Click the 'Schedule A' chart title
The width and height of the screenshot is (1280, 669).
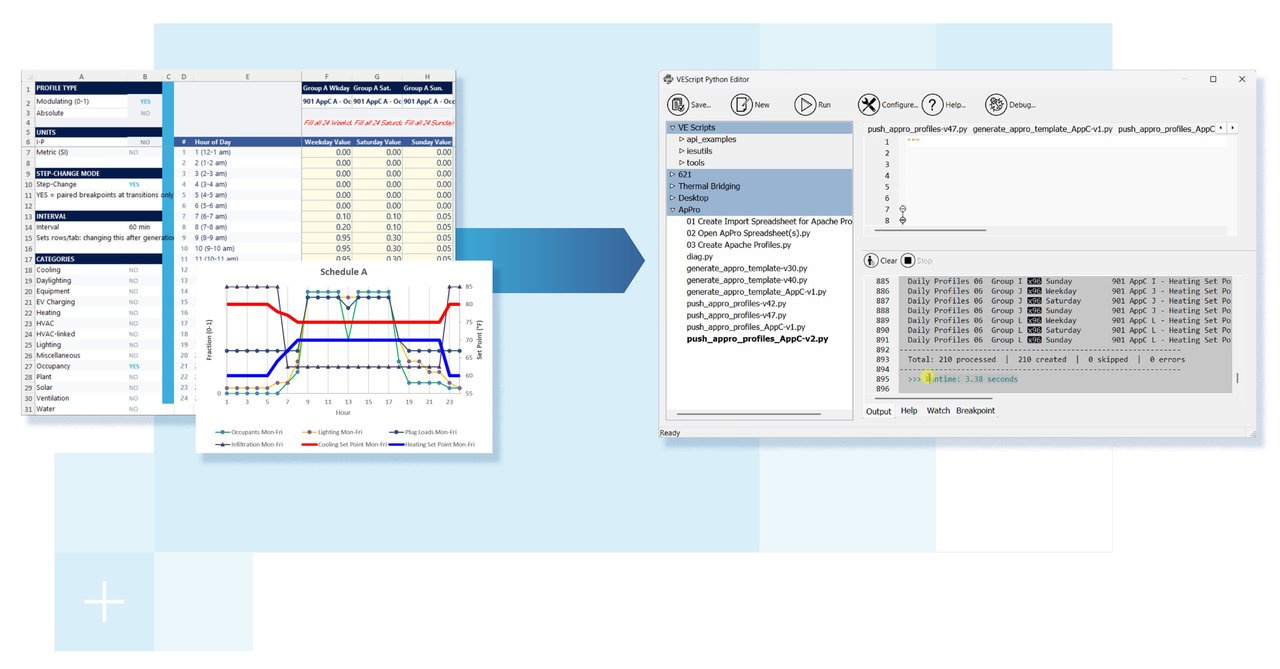coord(343,272)
